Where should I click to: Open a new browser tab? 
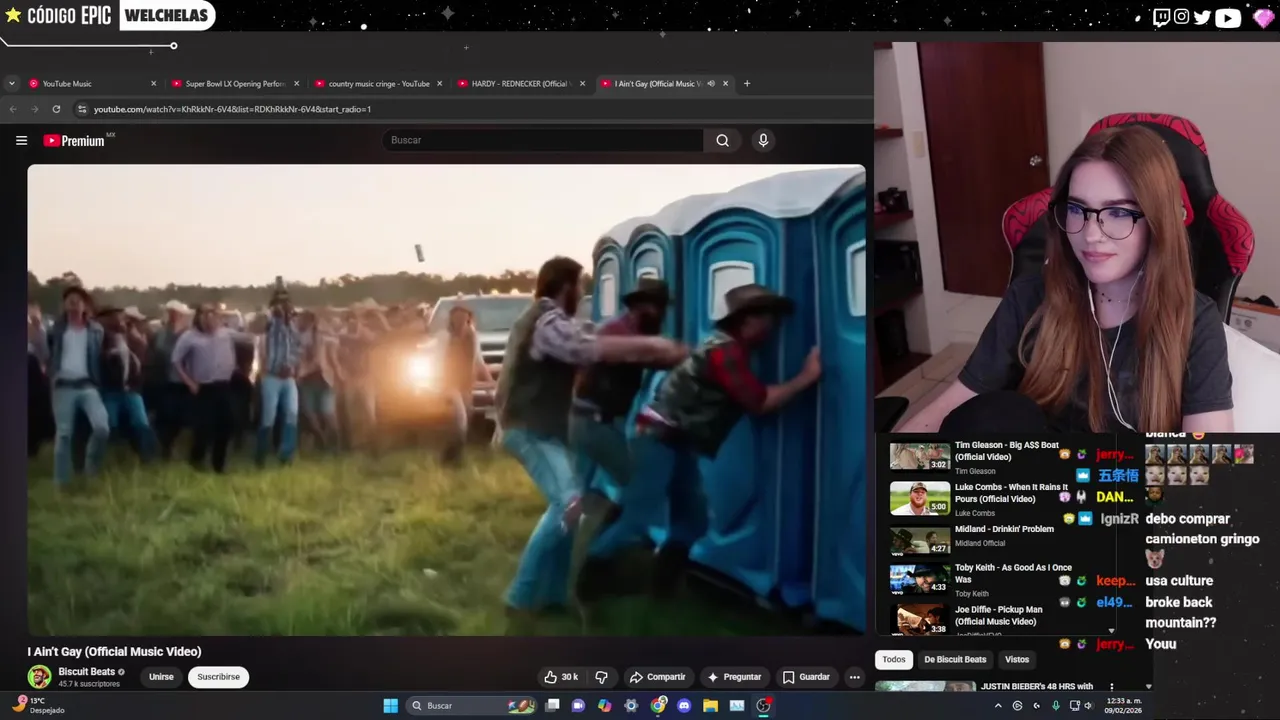(746, 84)
